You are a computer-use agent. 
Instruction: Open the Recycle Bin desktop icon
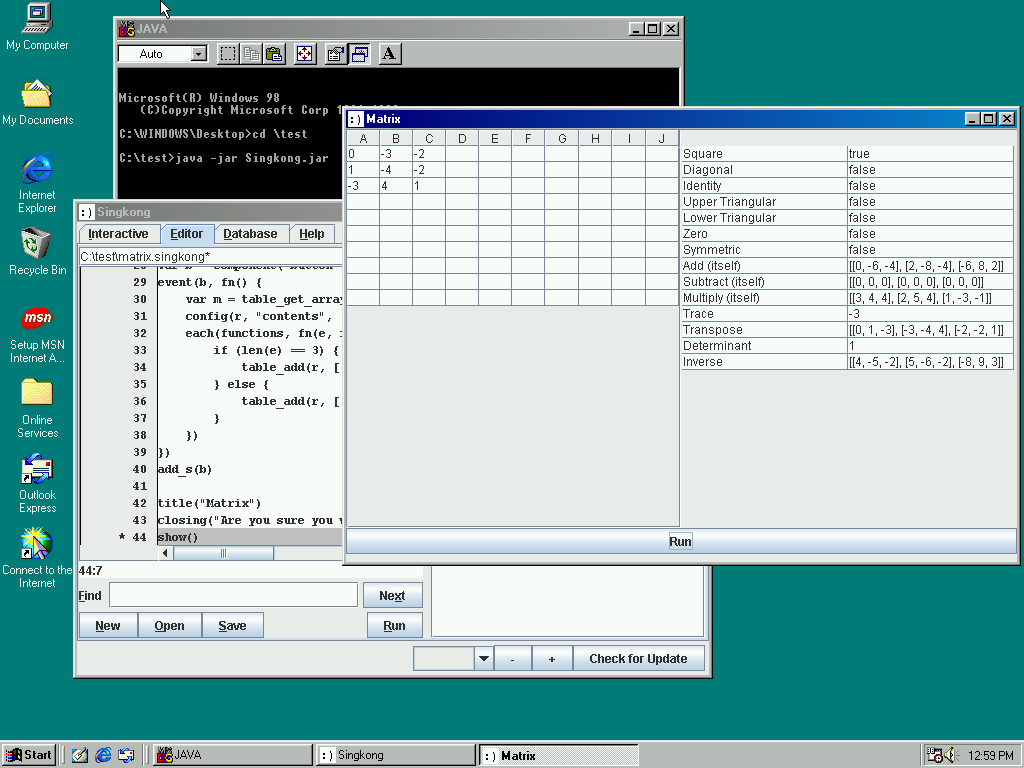(x=37, y=251)
